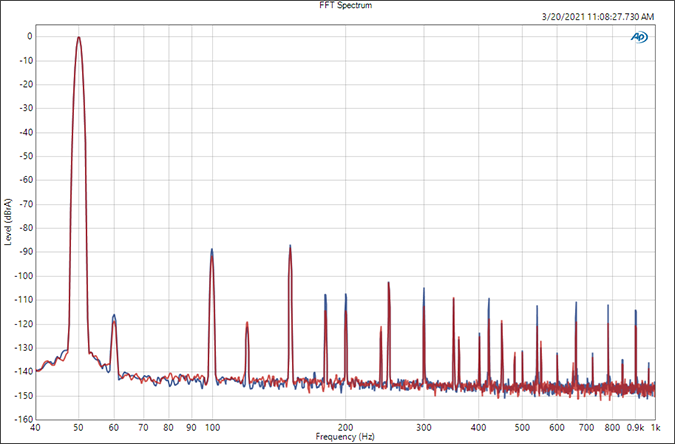Screen dimensions: 675x444
Task: Click the 300 Hz harmonic peak top
Action: [x=424, y=289]
